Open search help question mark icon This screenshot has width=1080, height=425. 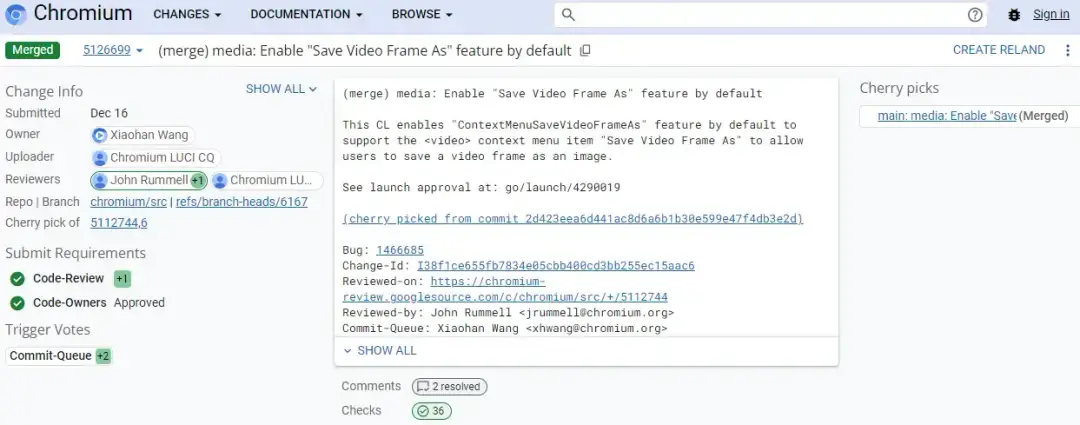[x=975, y=14]
